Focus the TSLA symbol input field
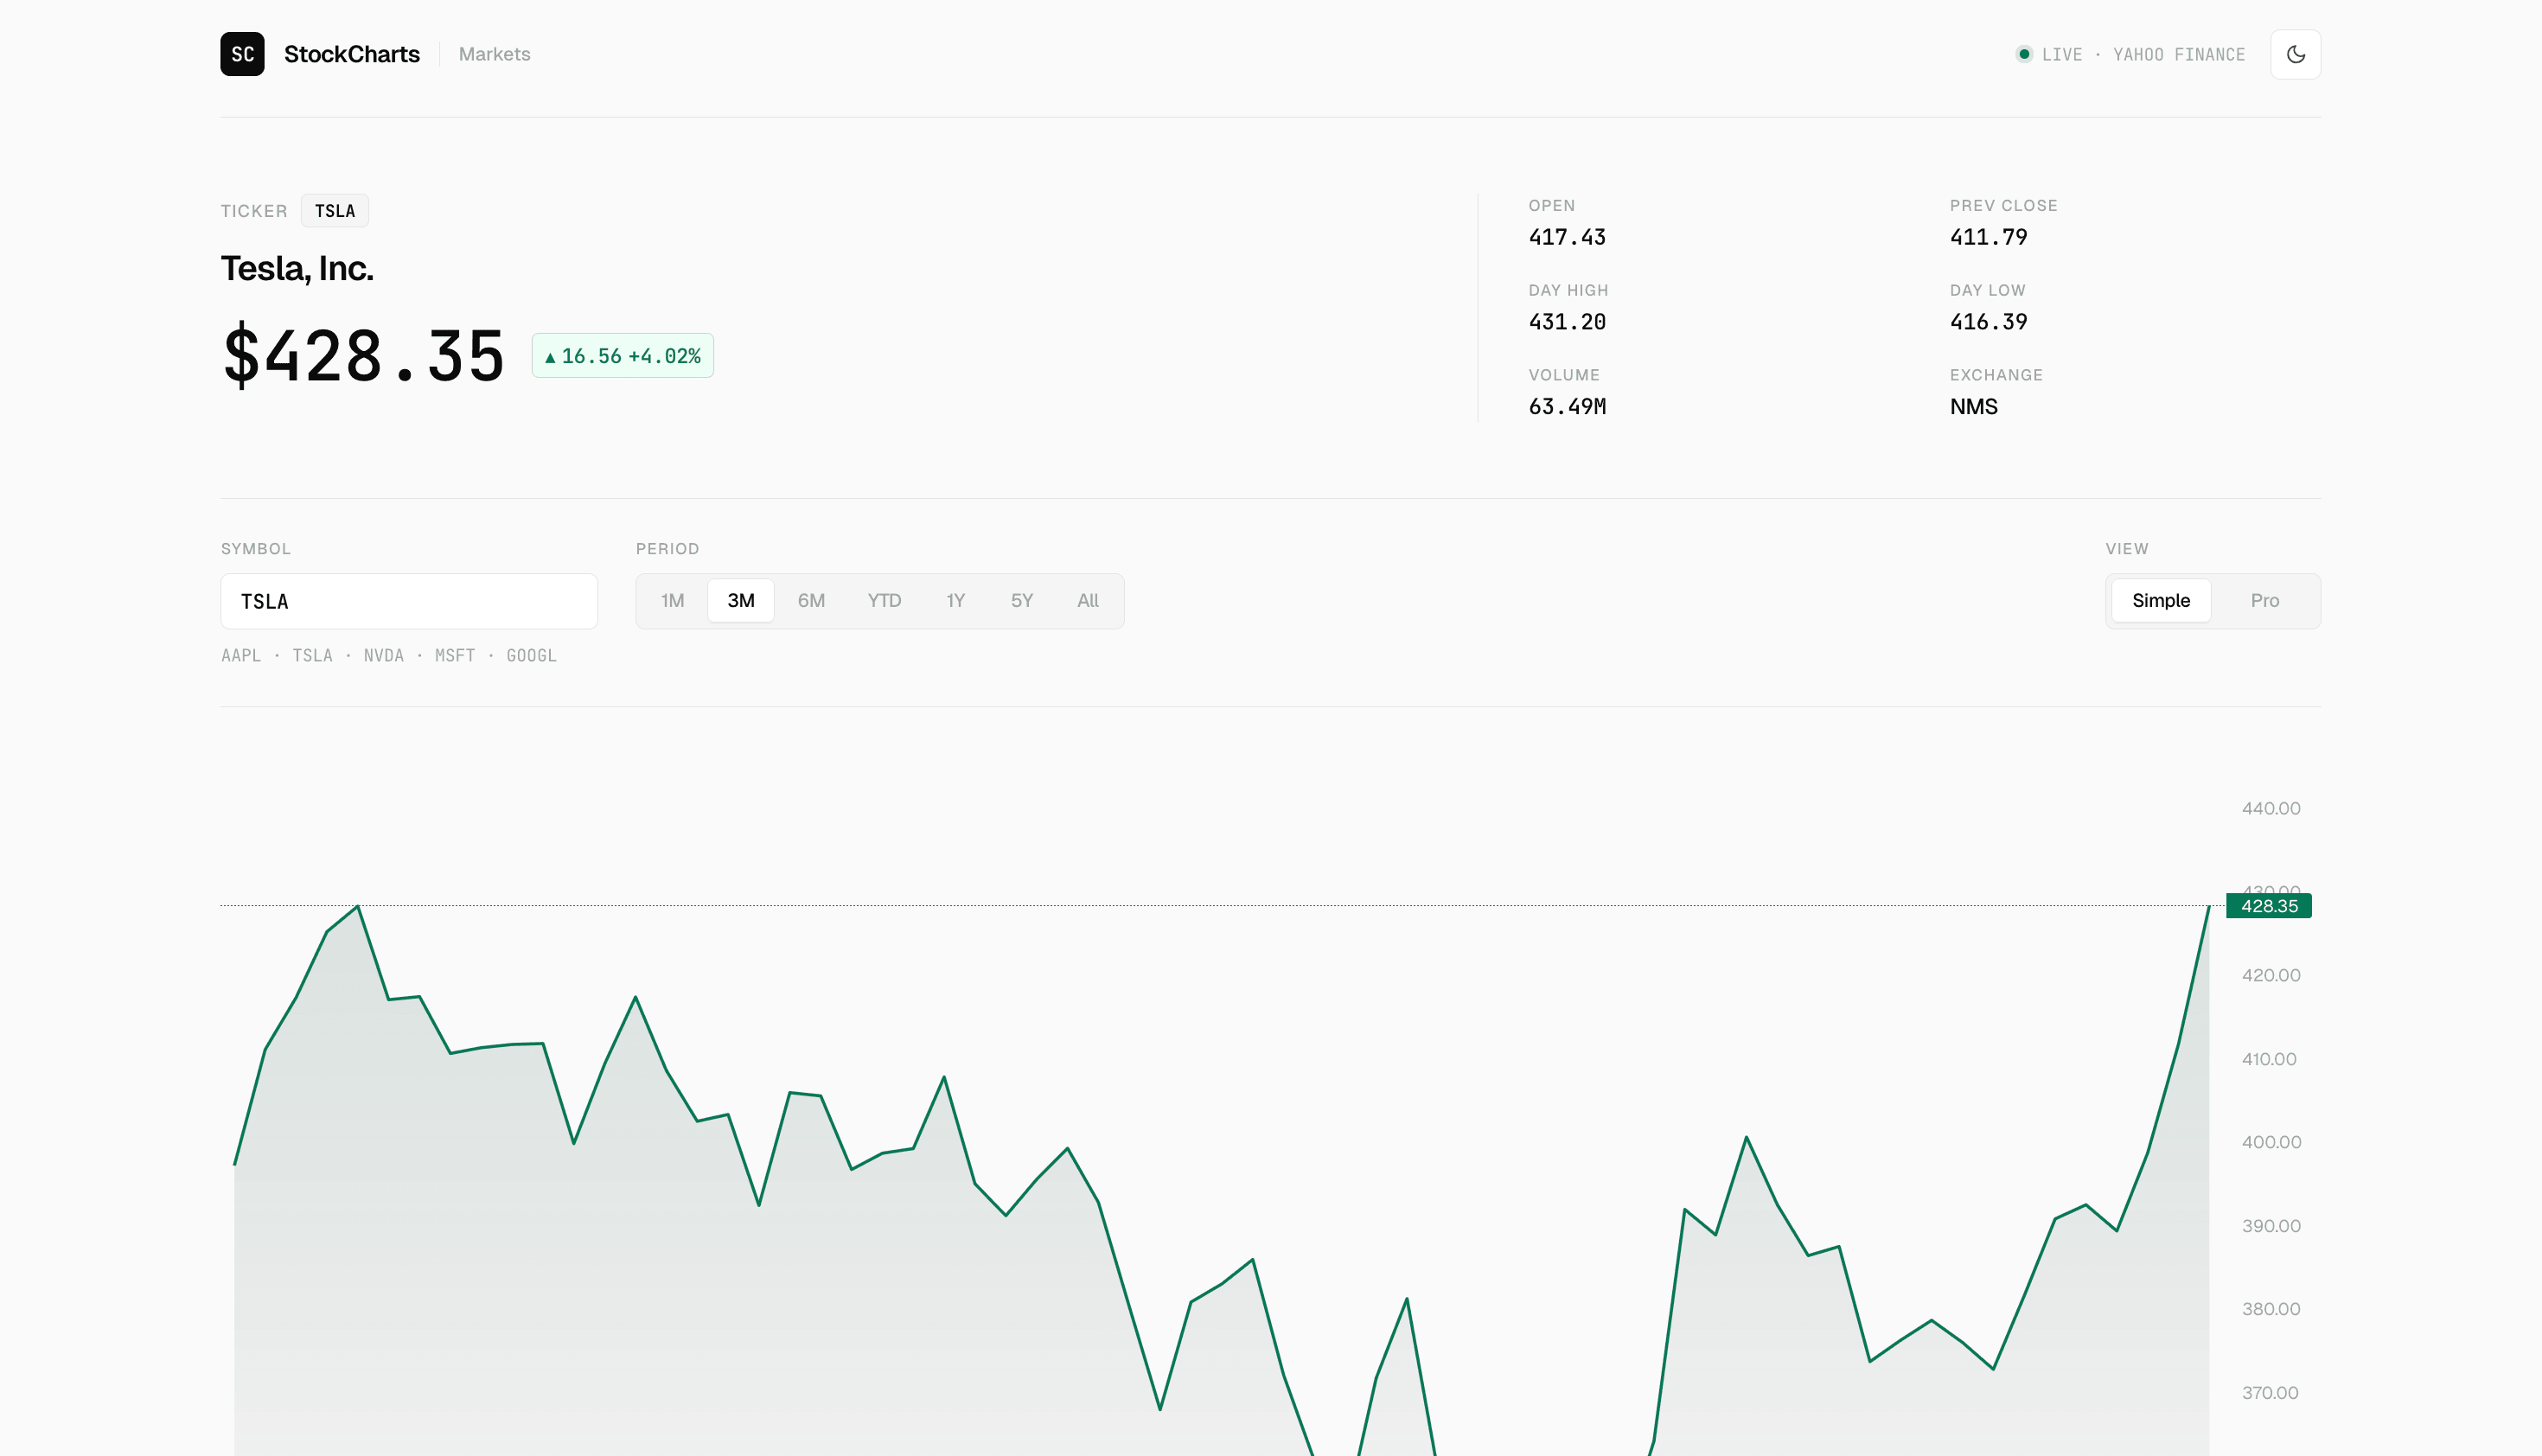Screen dimensions: 2542x1456 click(x=409, y=601)
